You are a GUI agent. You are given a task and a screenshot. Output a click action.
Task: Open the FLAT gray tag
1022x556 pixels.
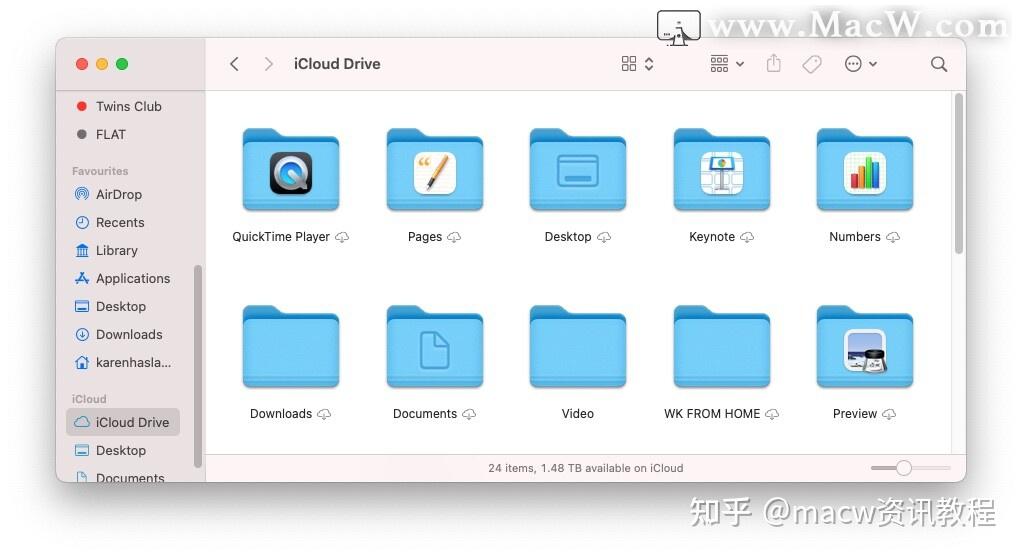click(102, 134)
